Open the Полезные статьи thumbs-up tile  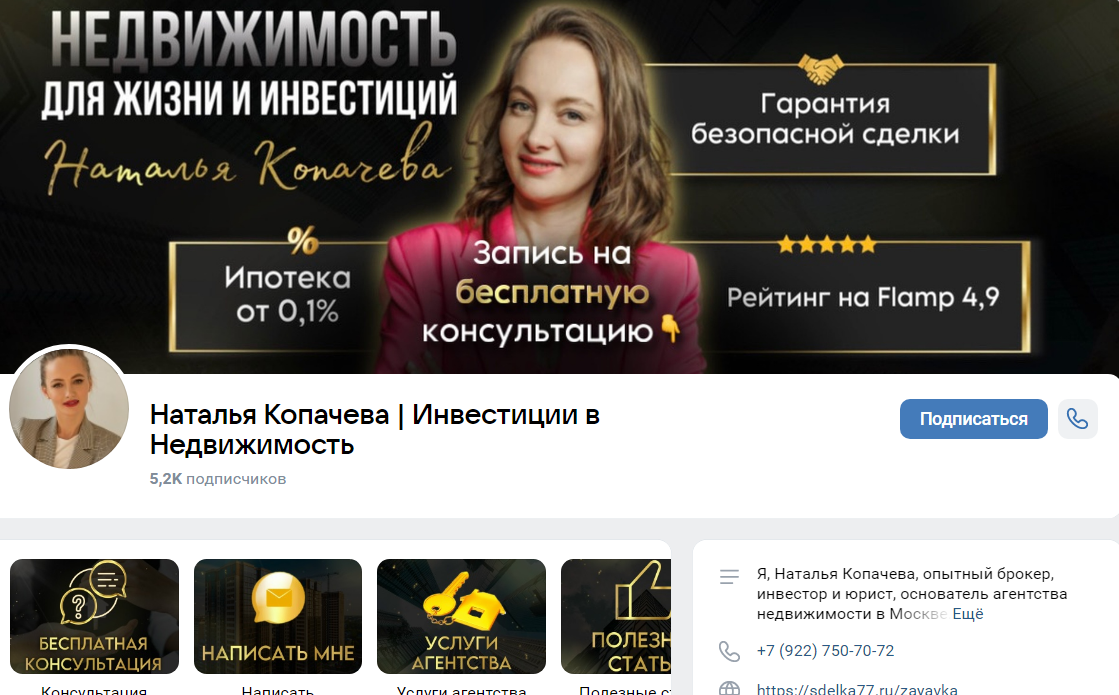click(x=617, y=617)
